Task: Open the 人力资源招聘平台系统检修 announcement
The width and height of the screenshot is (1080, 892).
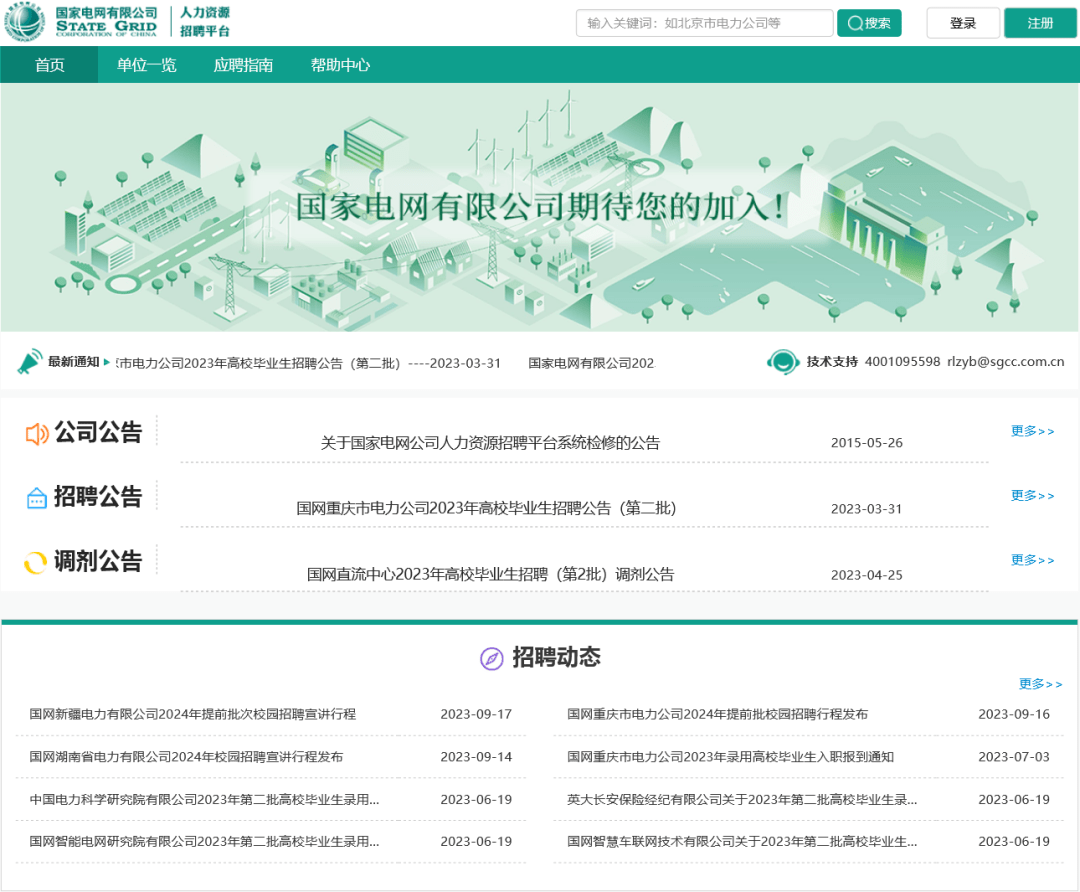Action: [490, 443]
